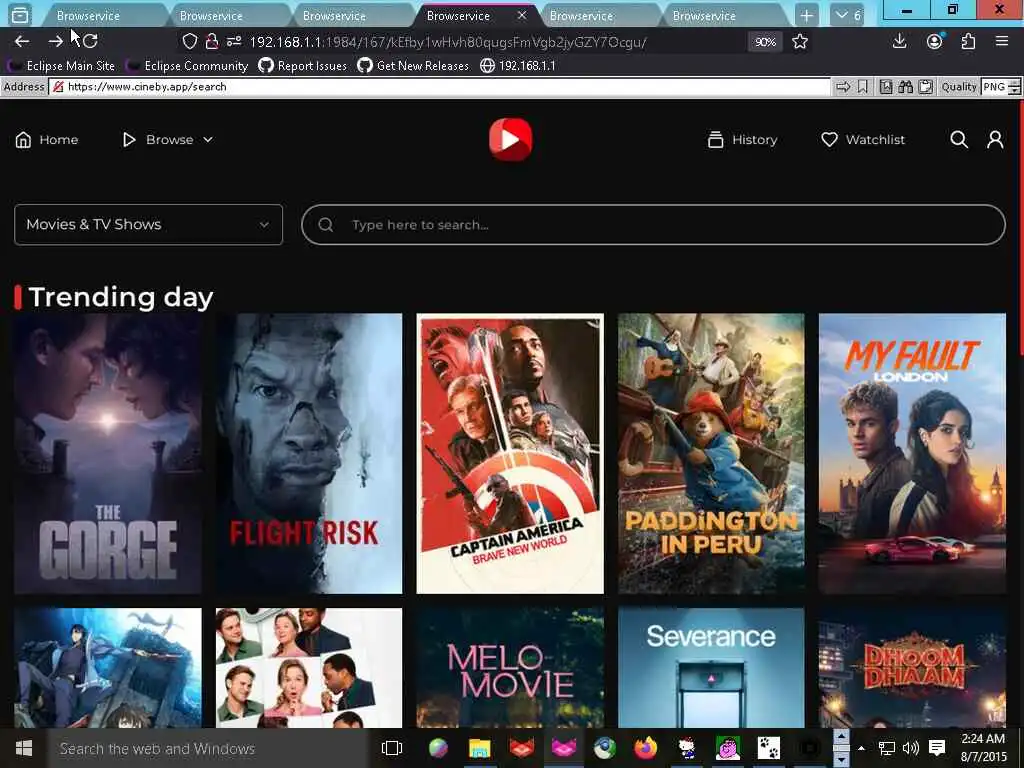The width and height of the screenshot is (1024, 768).
Task: Click the 90% zoom level indicator
Action: pos(765,42)
